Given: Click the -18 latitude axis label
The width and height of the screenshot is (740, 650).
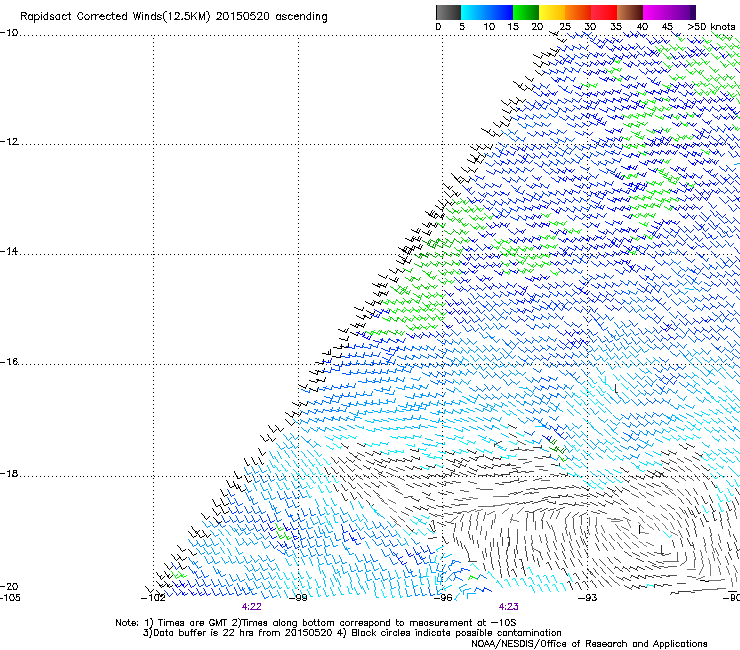Looking at the screenshot, I should (x=9, y=473).
